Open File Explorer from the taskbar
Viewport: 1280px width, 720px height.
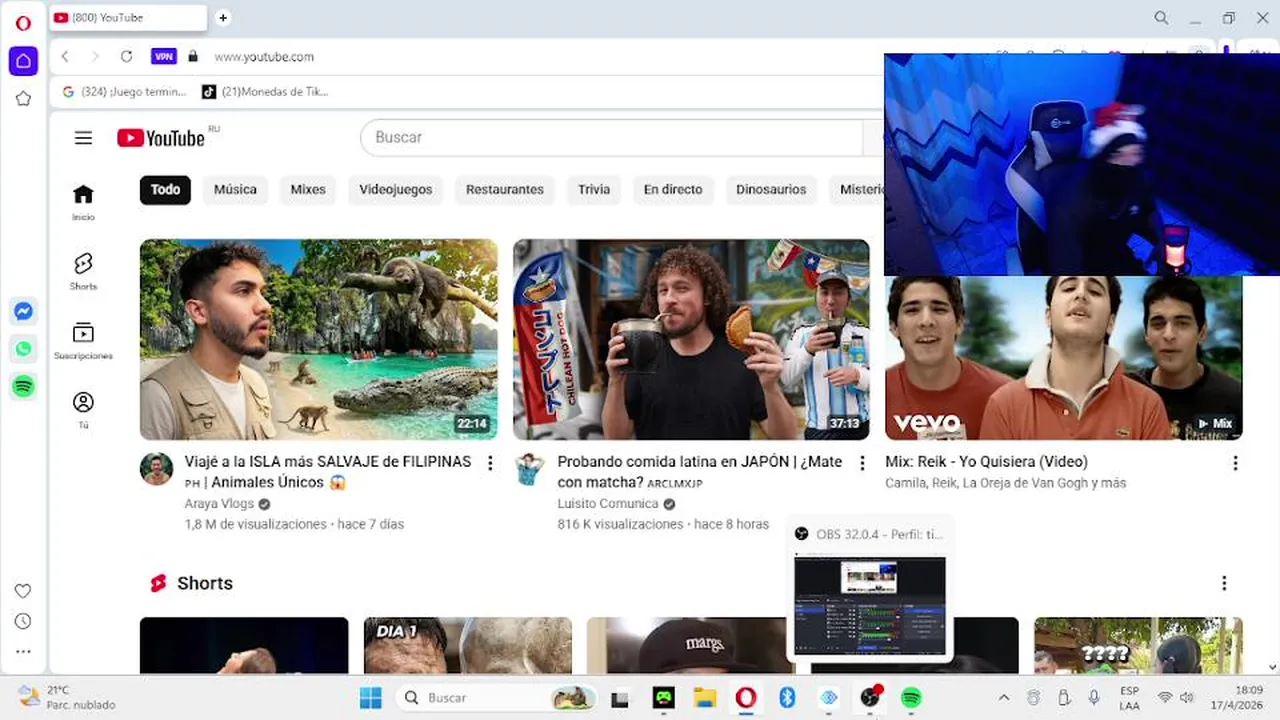click(x=705, y=698)
